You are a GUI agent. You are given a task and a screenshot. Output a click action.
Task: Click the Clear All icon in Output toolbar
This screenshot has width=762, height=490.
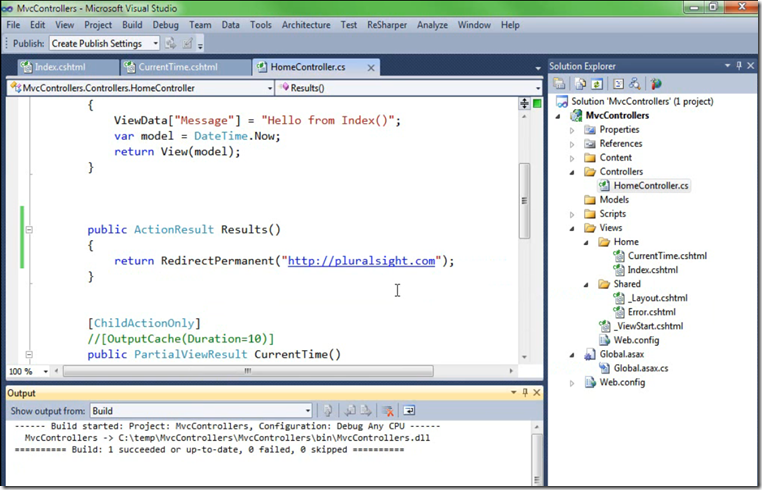(x=388, y=411)
